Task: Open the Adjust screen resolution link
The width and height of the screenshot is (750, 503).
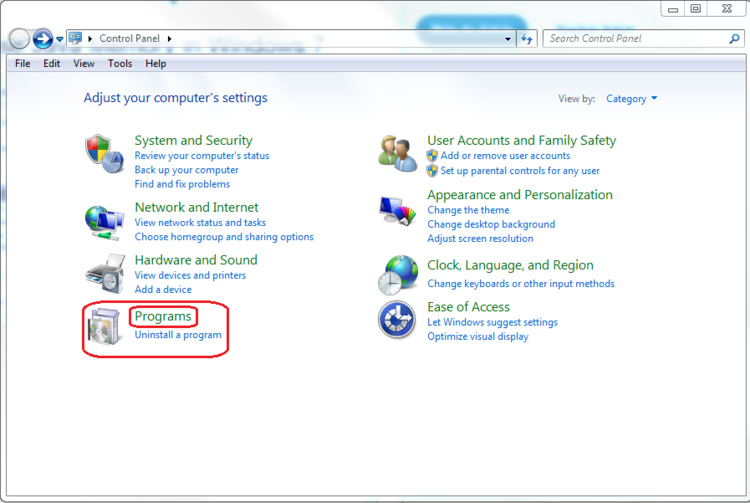Action: [x=480, y=239]
